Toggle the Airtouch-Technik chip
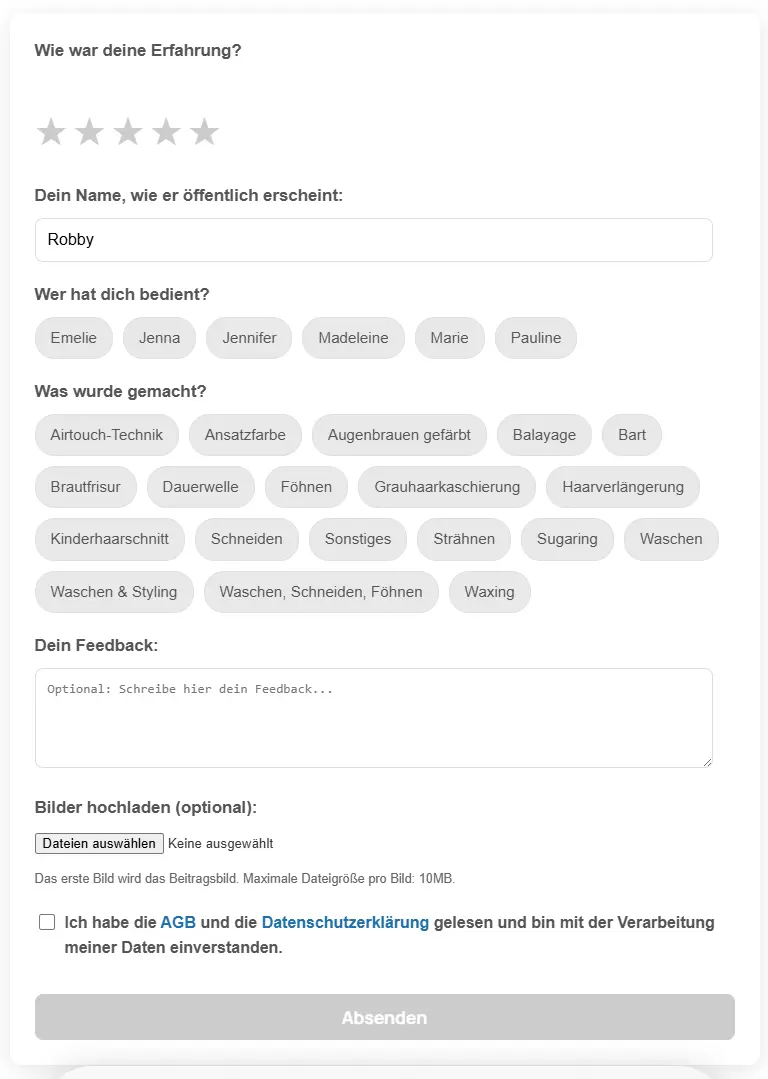768x1079 pixels. click(x=107, y=435)
